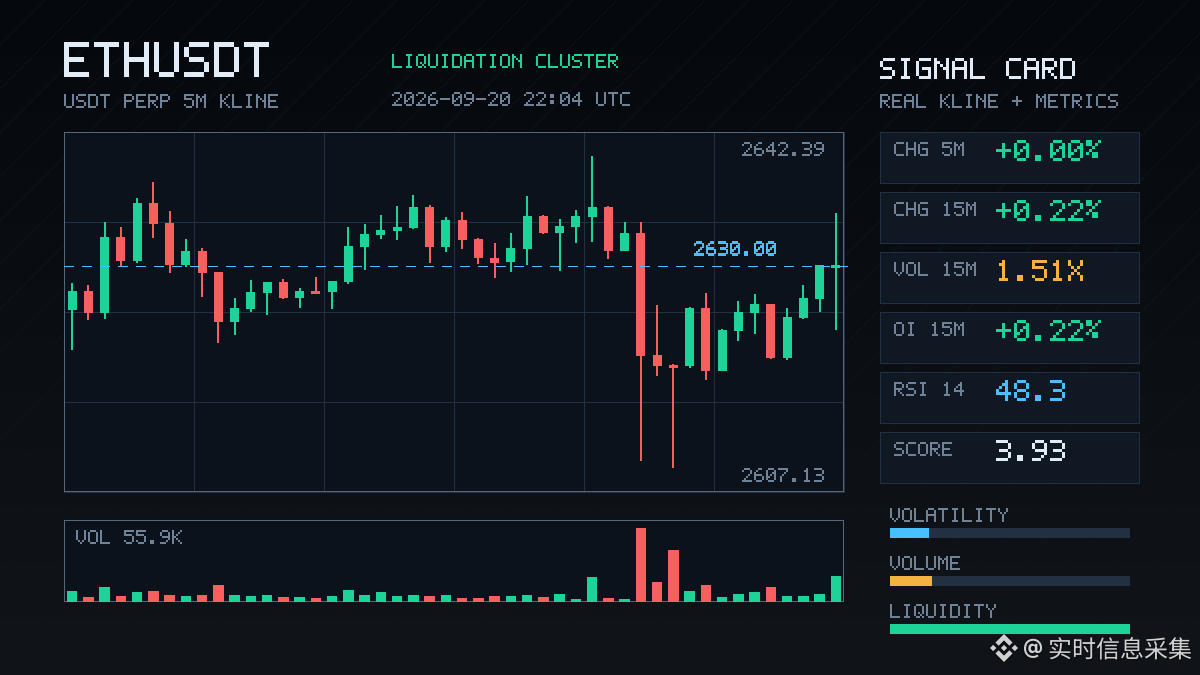This screenshot has width=1200, height=675.
Task: Click the SIGNAL CARD heading
Action: tap(977, 69)
